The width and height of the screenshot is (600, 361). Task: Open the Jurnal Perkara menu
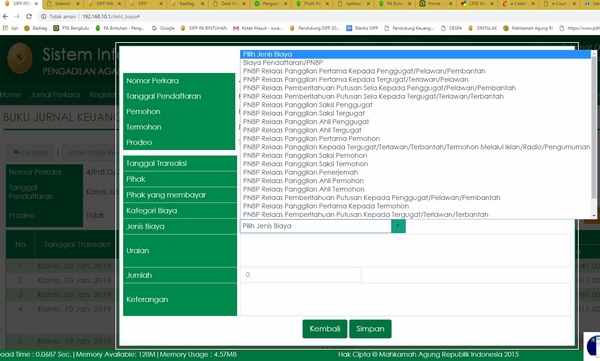pos(55,95)
